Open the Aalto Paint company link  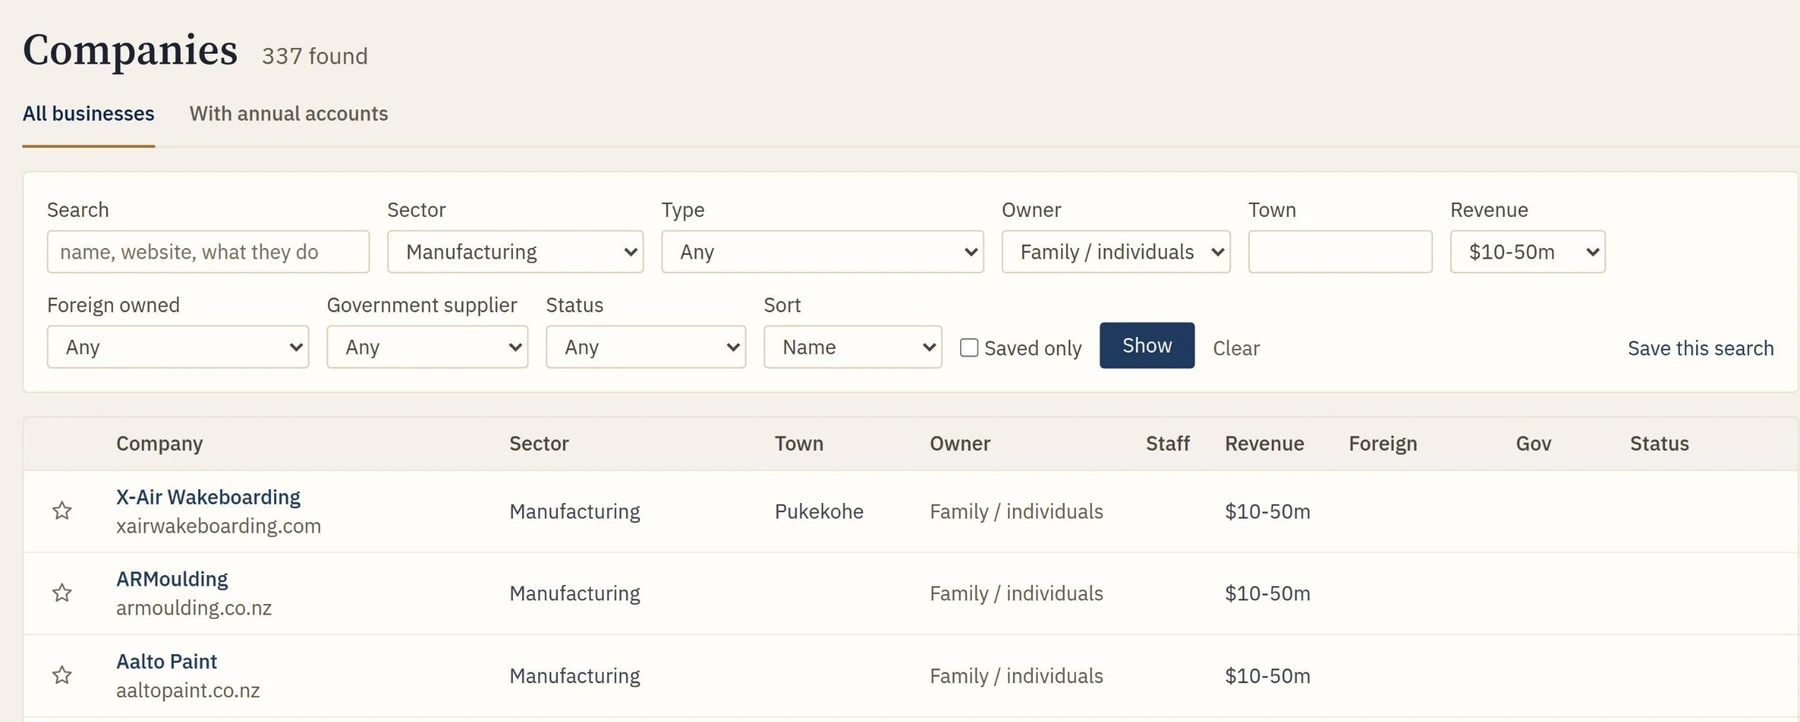166,661
